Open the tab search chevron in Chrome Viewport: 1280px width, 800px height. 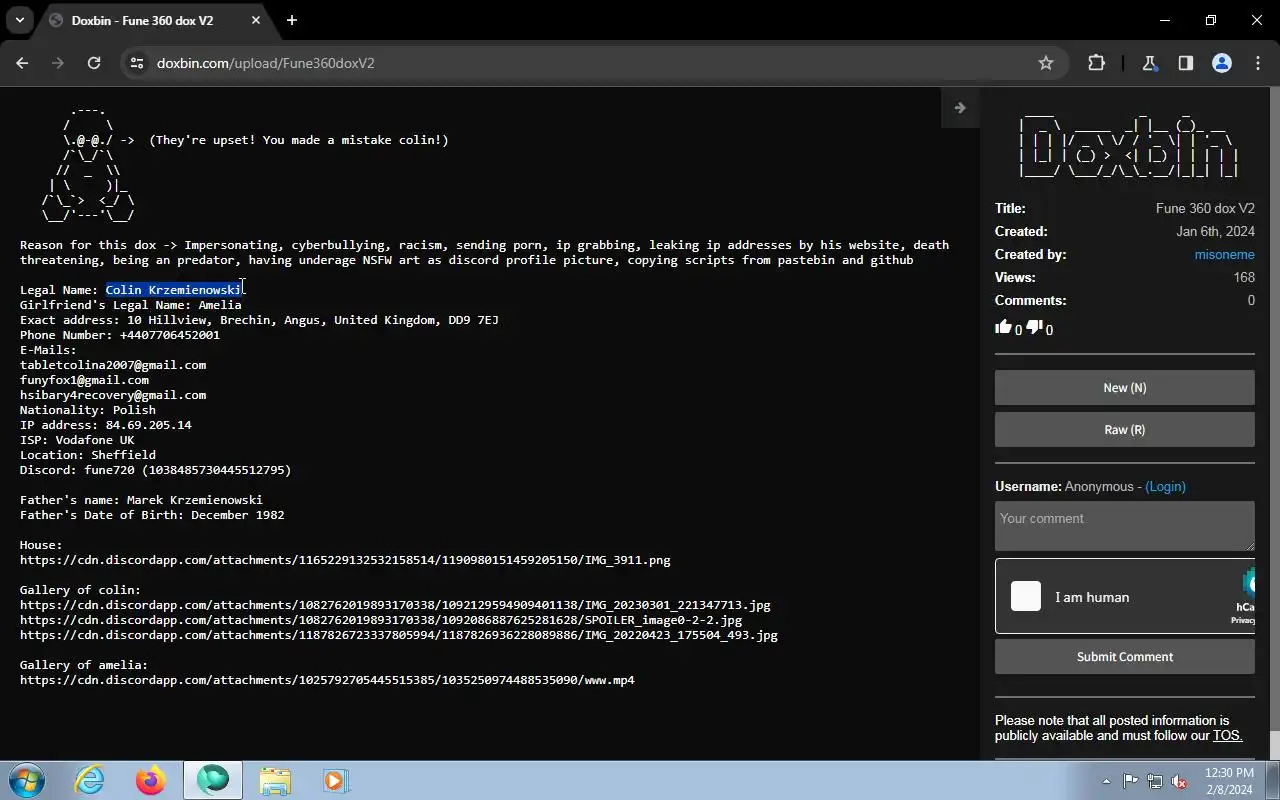pos(19,20)
